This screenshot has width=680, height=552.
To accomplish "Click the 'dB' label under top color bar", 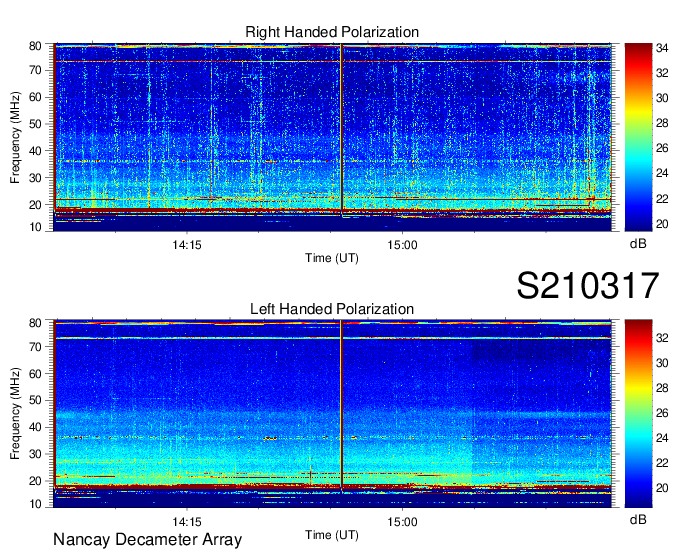I will pos(638,244).
